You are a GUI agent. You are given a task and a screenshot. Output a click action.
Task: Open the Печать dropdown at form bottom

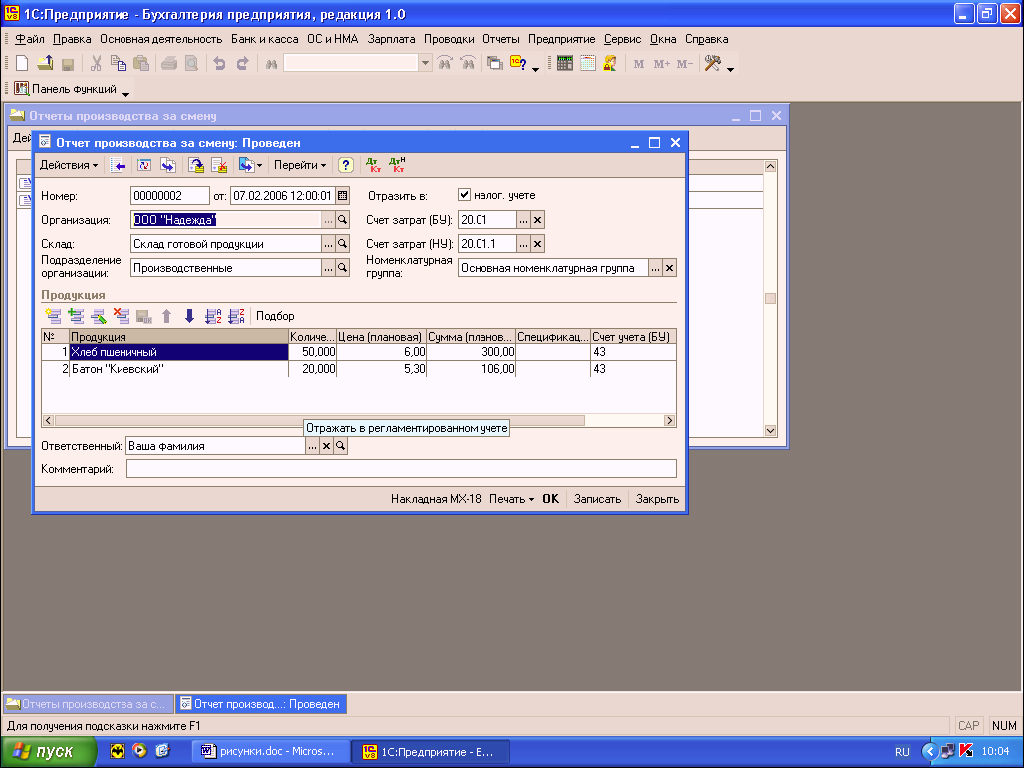[x=511, y=499]
